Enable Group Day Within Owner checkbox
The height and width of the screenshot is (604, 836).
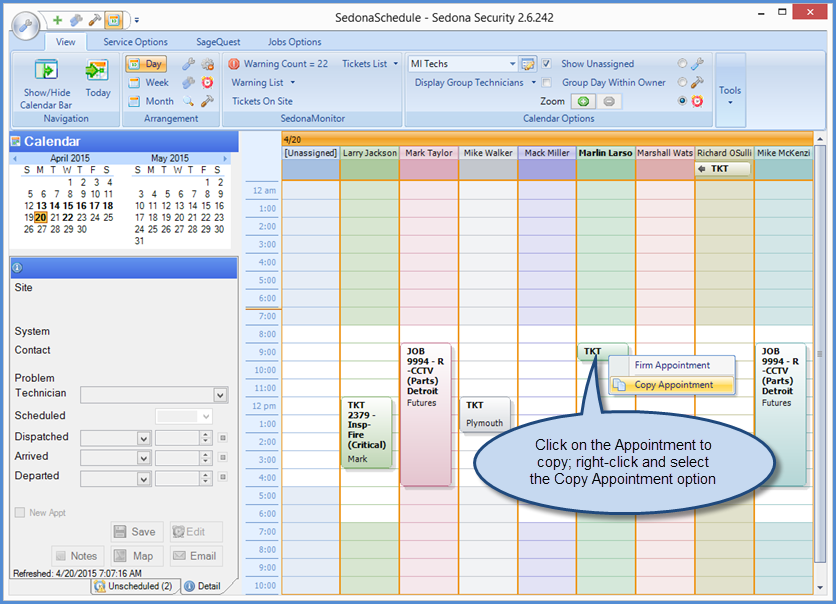click(x=546, y=83)
